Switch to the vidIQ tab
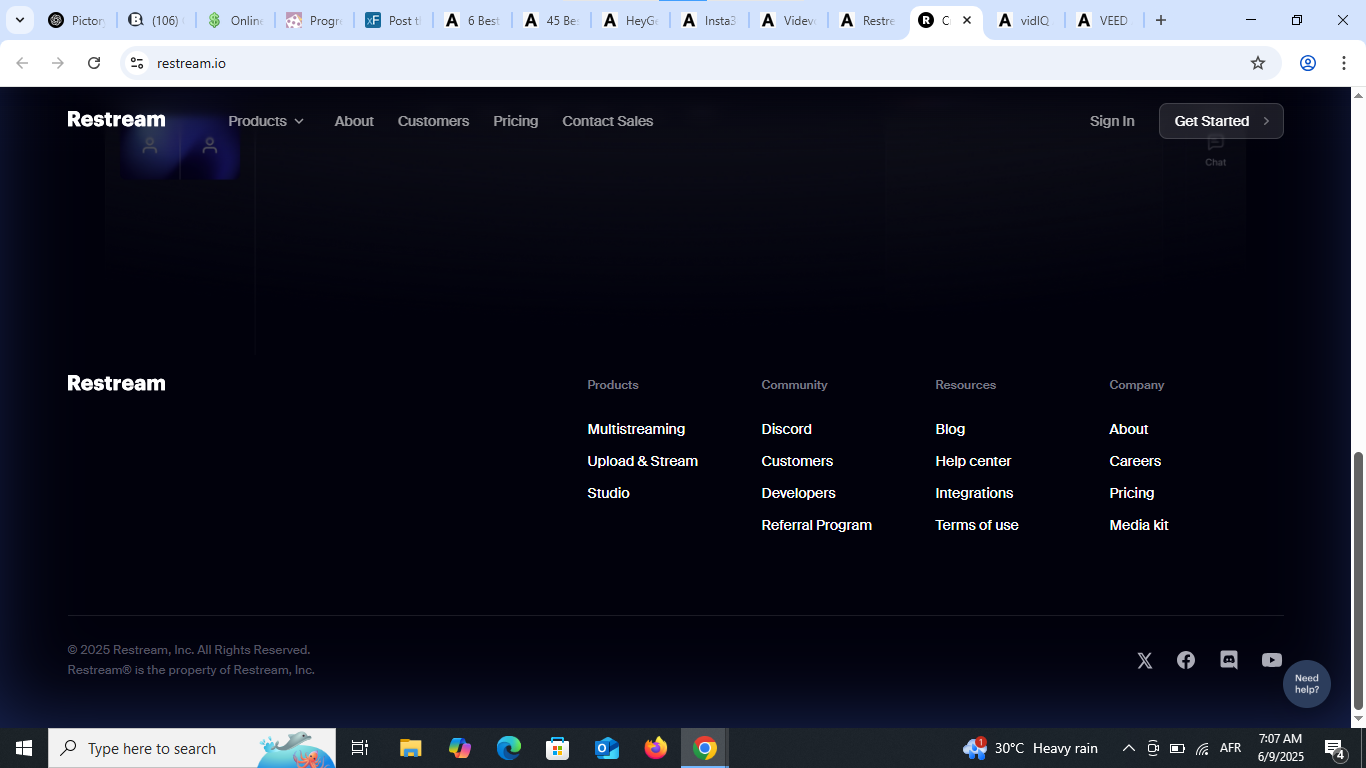This screenshot has width=1366, height=768. click(1024, 20)
